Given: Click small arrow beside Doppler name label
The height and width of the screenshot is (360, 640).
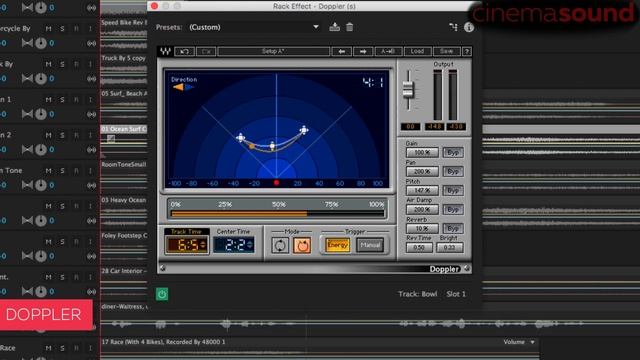Looking at the screenshot, I should tap(467, 268).
